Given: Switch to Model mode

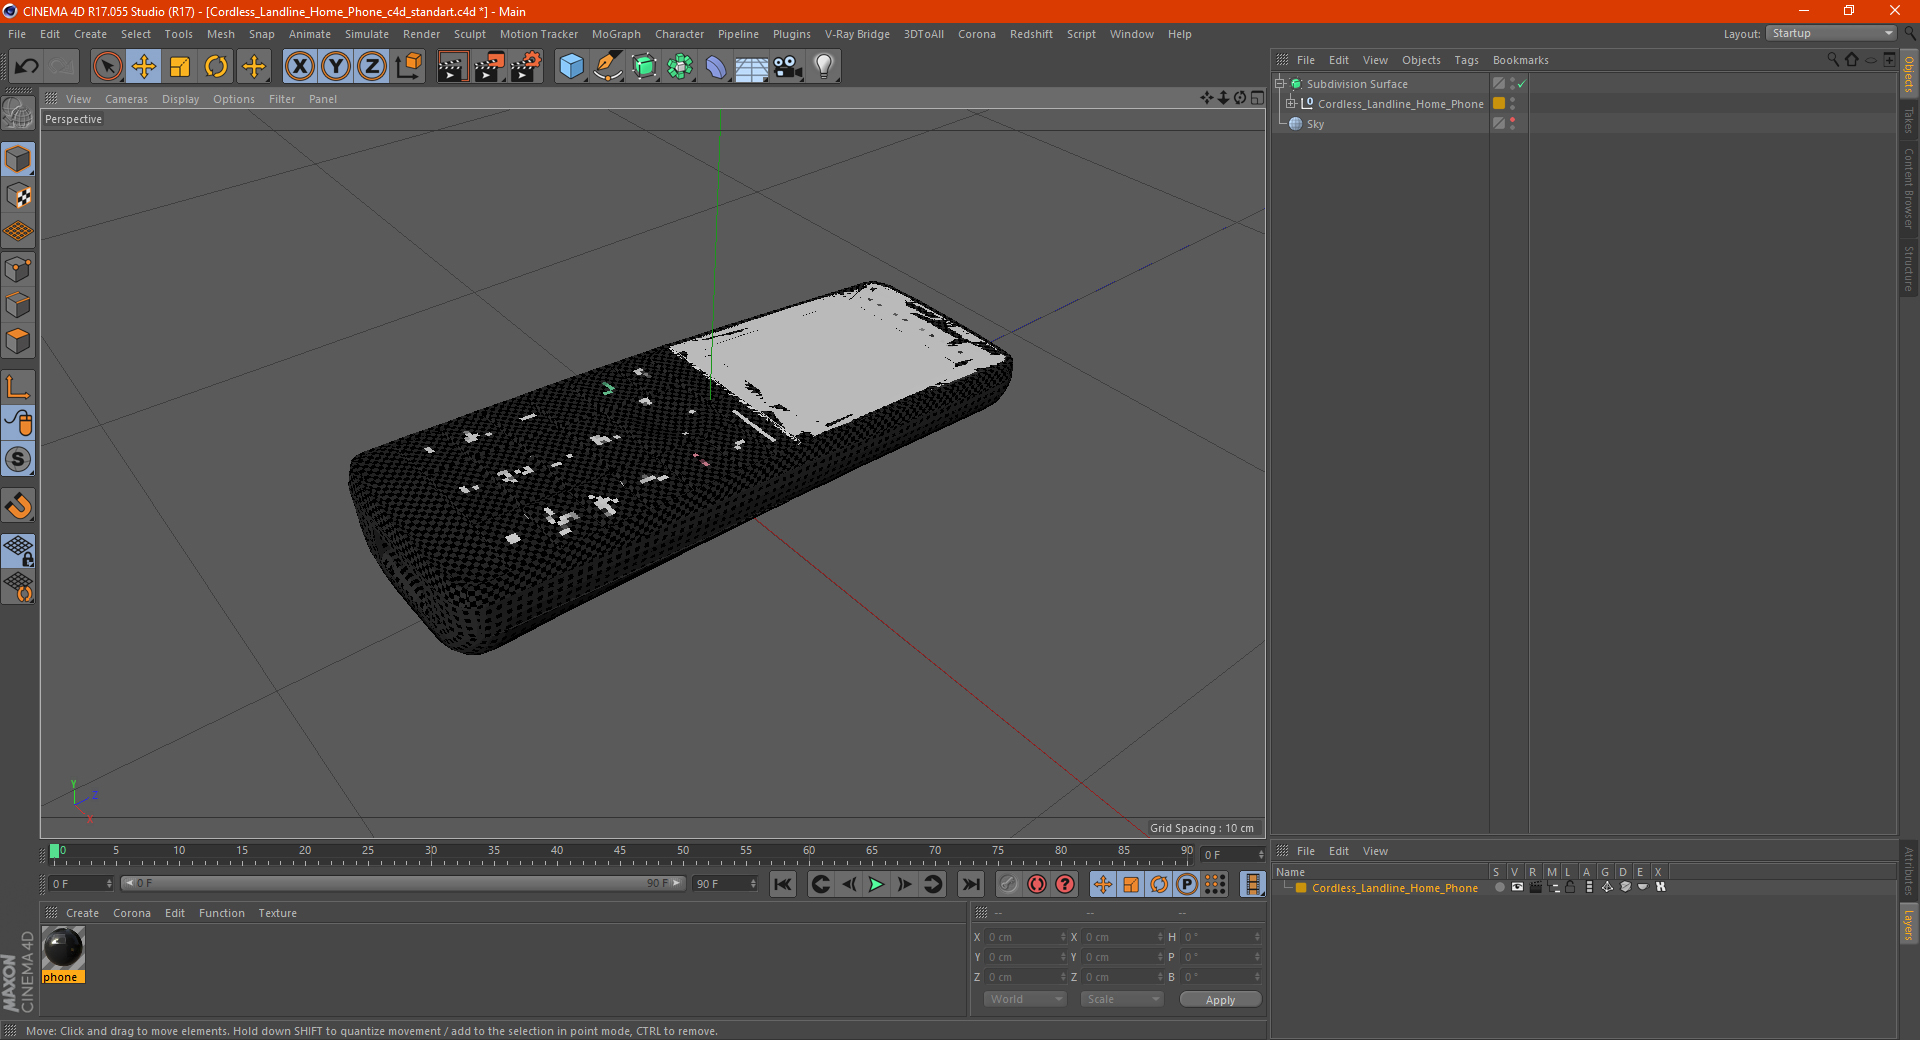Looking at the screenshot, I should [x=18, y=160].
